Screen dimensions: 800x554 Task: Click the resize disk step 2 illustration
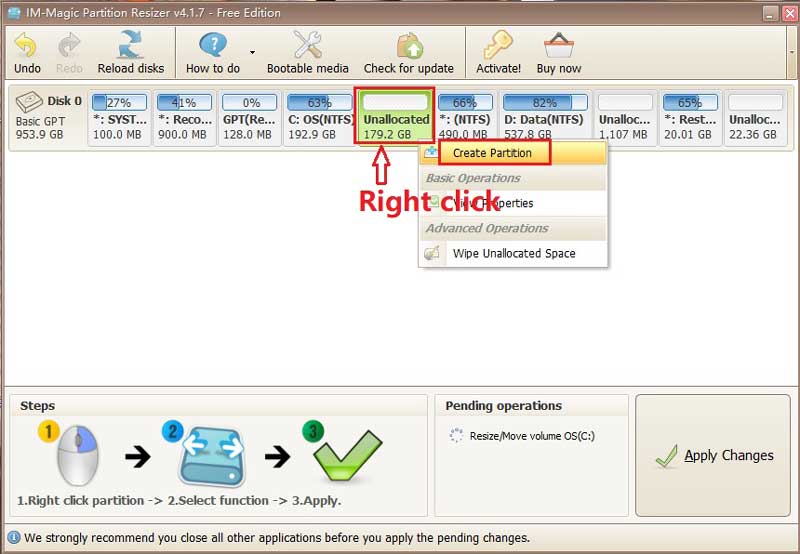[212, 456]
